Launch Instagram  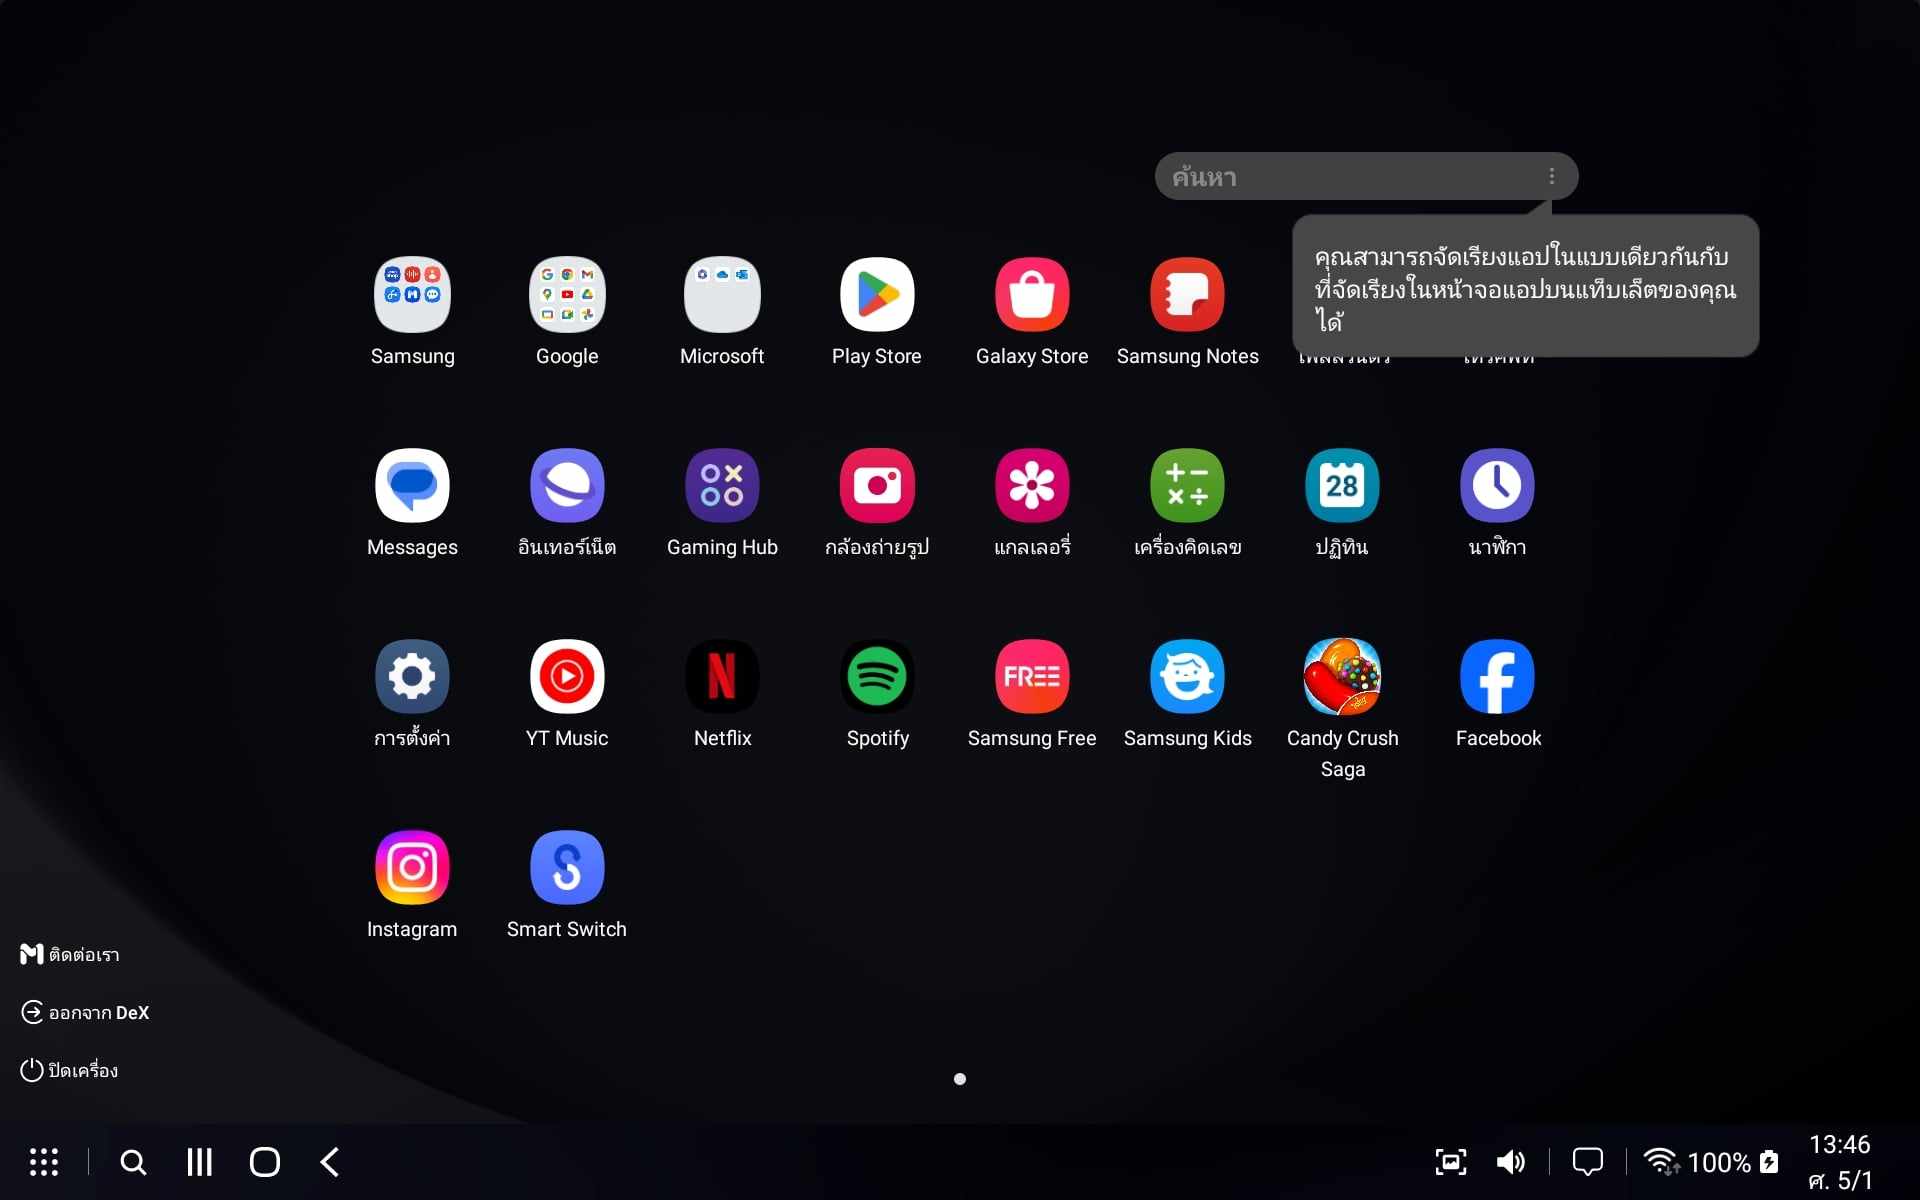point(412,868)
